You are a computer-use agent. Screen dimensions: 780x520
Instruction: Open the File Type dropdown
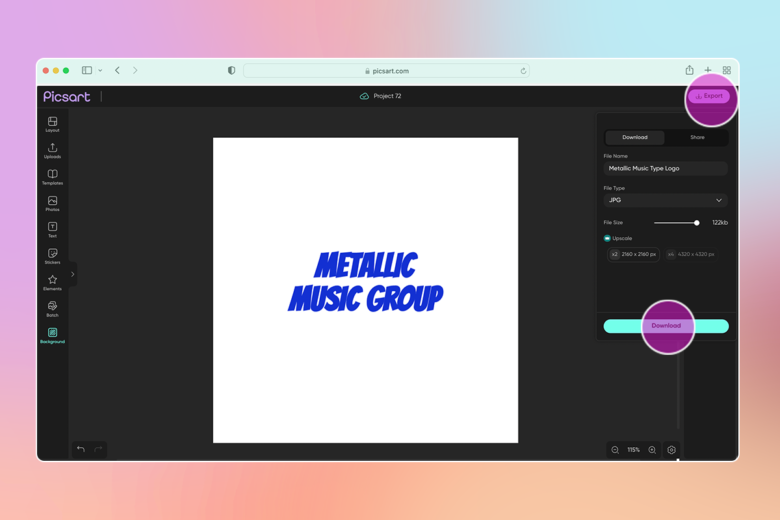tap(666, 200)
